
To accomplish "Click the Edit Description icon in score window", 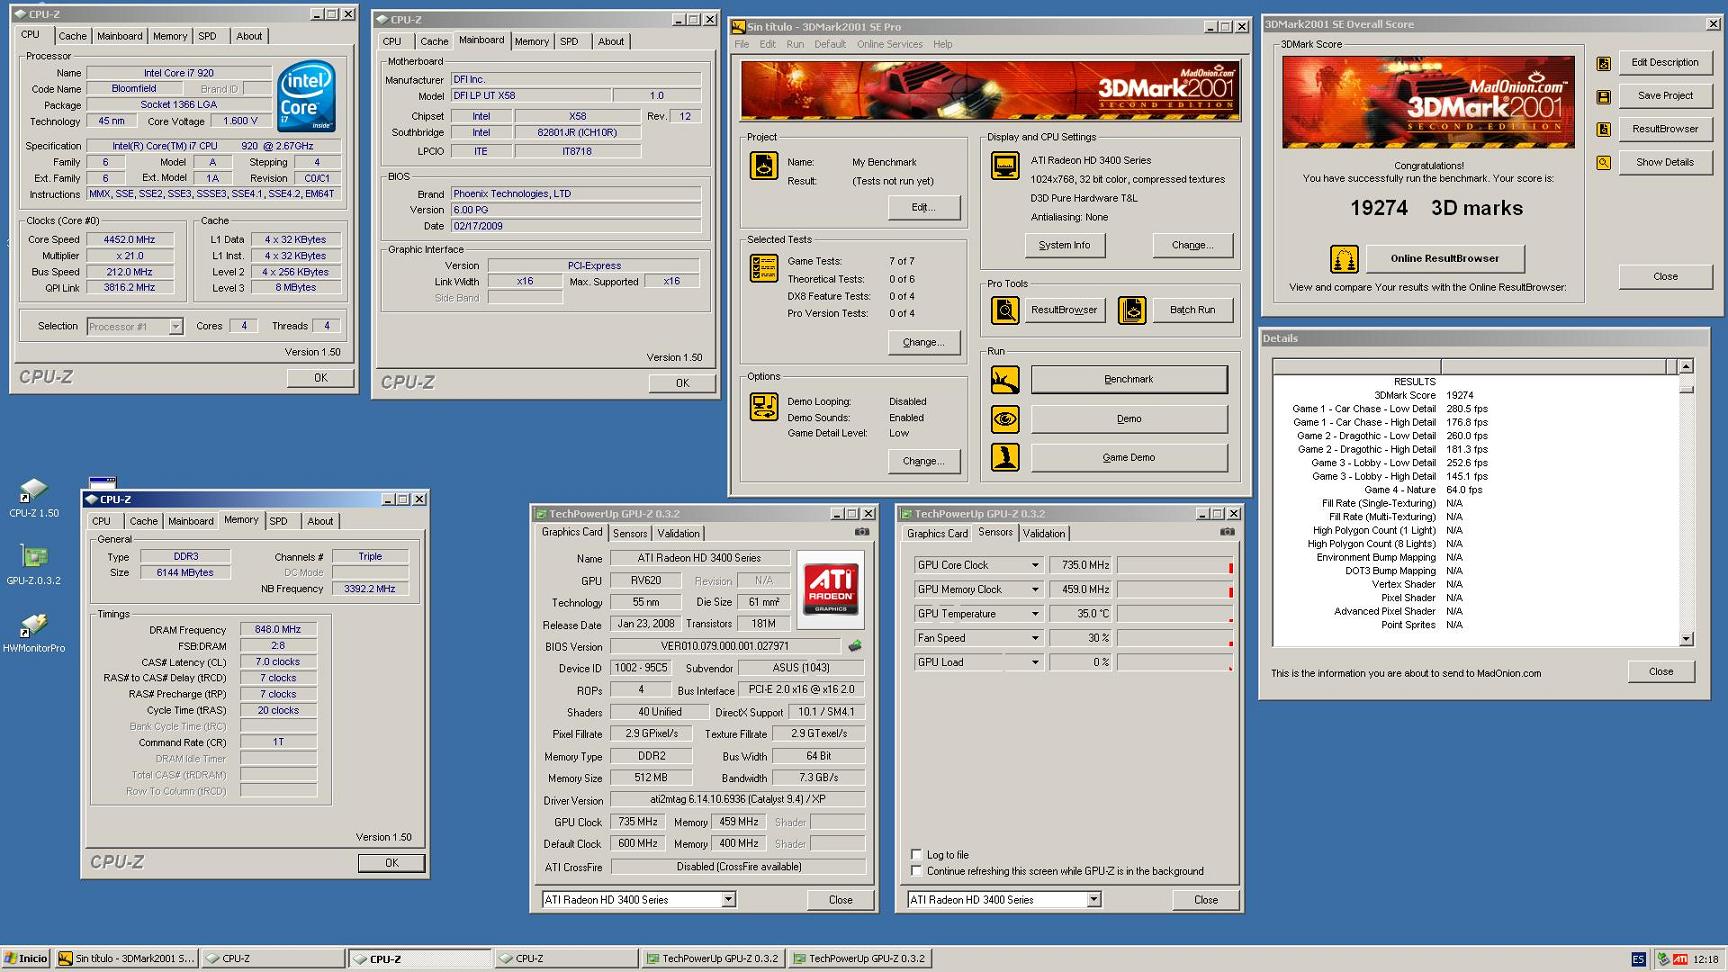I will [1604, 63].
